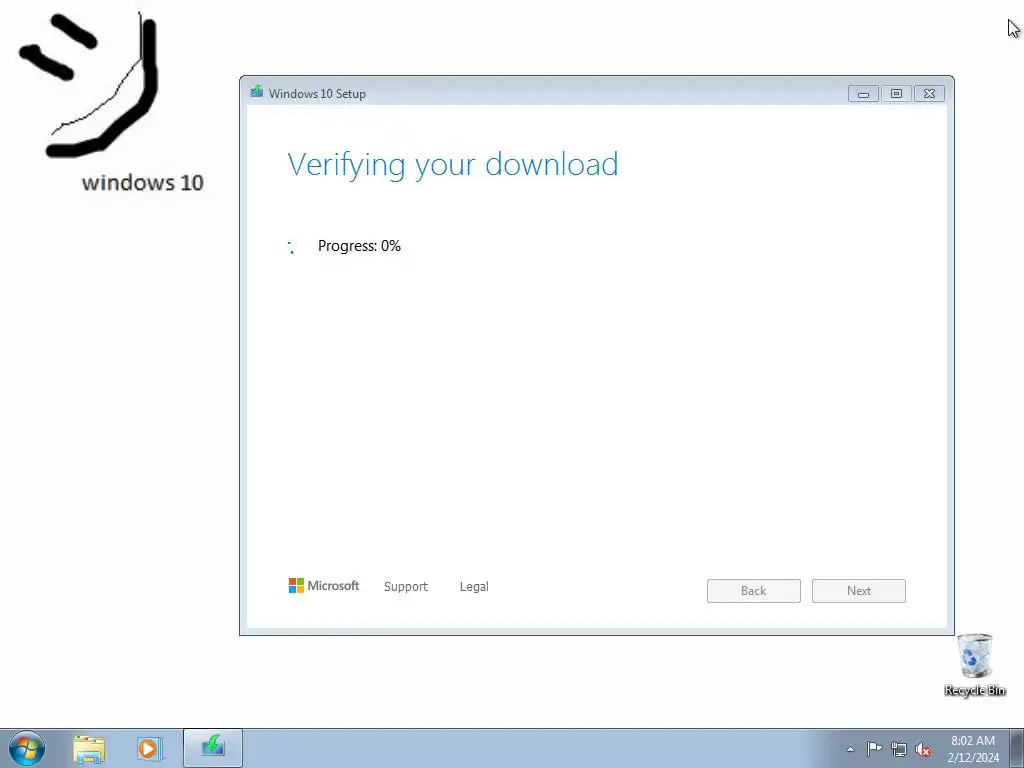The width and height of the screenshot is (1024, 768).
Task: Open the clock showing 8:02 AM
Action: [x=973, y=749]
